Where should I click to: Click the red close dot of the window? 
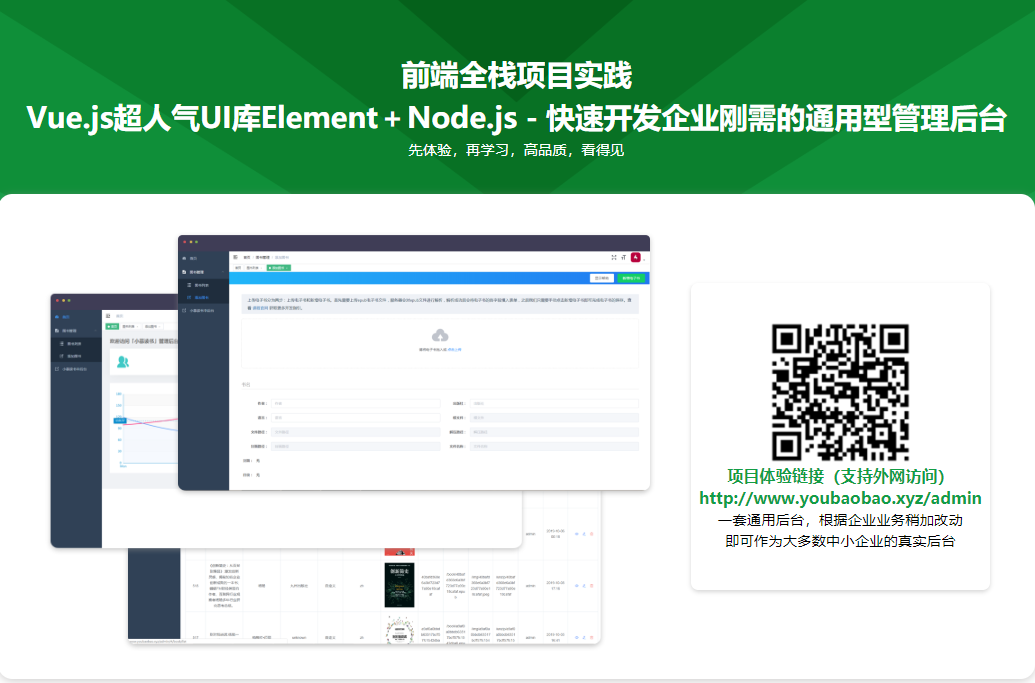point(183,240)
